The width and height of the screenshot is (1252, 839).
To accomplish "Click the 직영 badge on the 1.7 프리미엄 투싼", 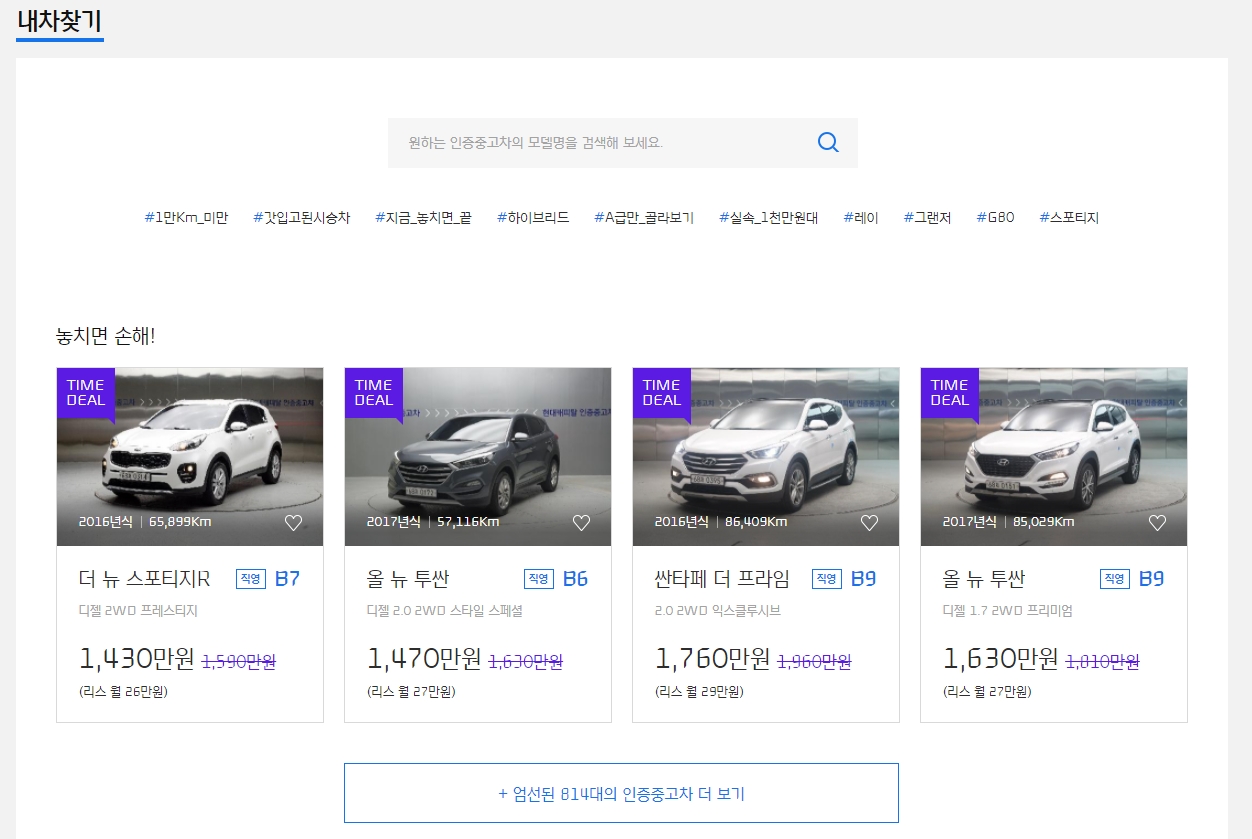I will point(1115,579).
